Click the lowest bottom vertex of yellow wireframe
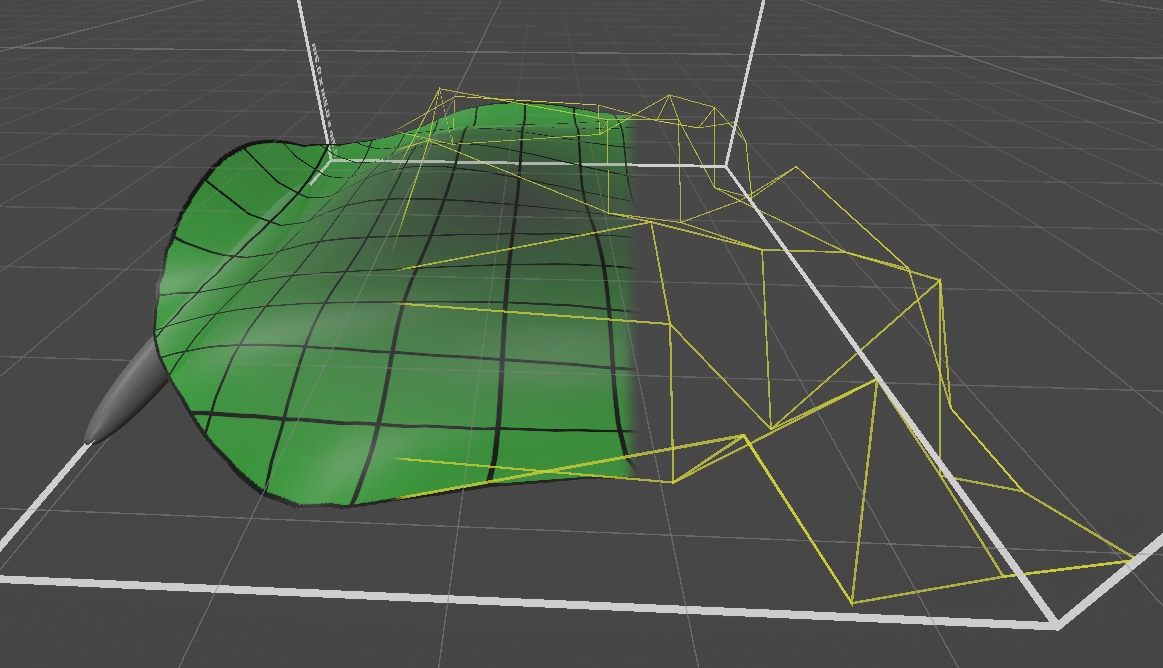Screen dimensions: 1163x668 [852, 603]
